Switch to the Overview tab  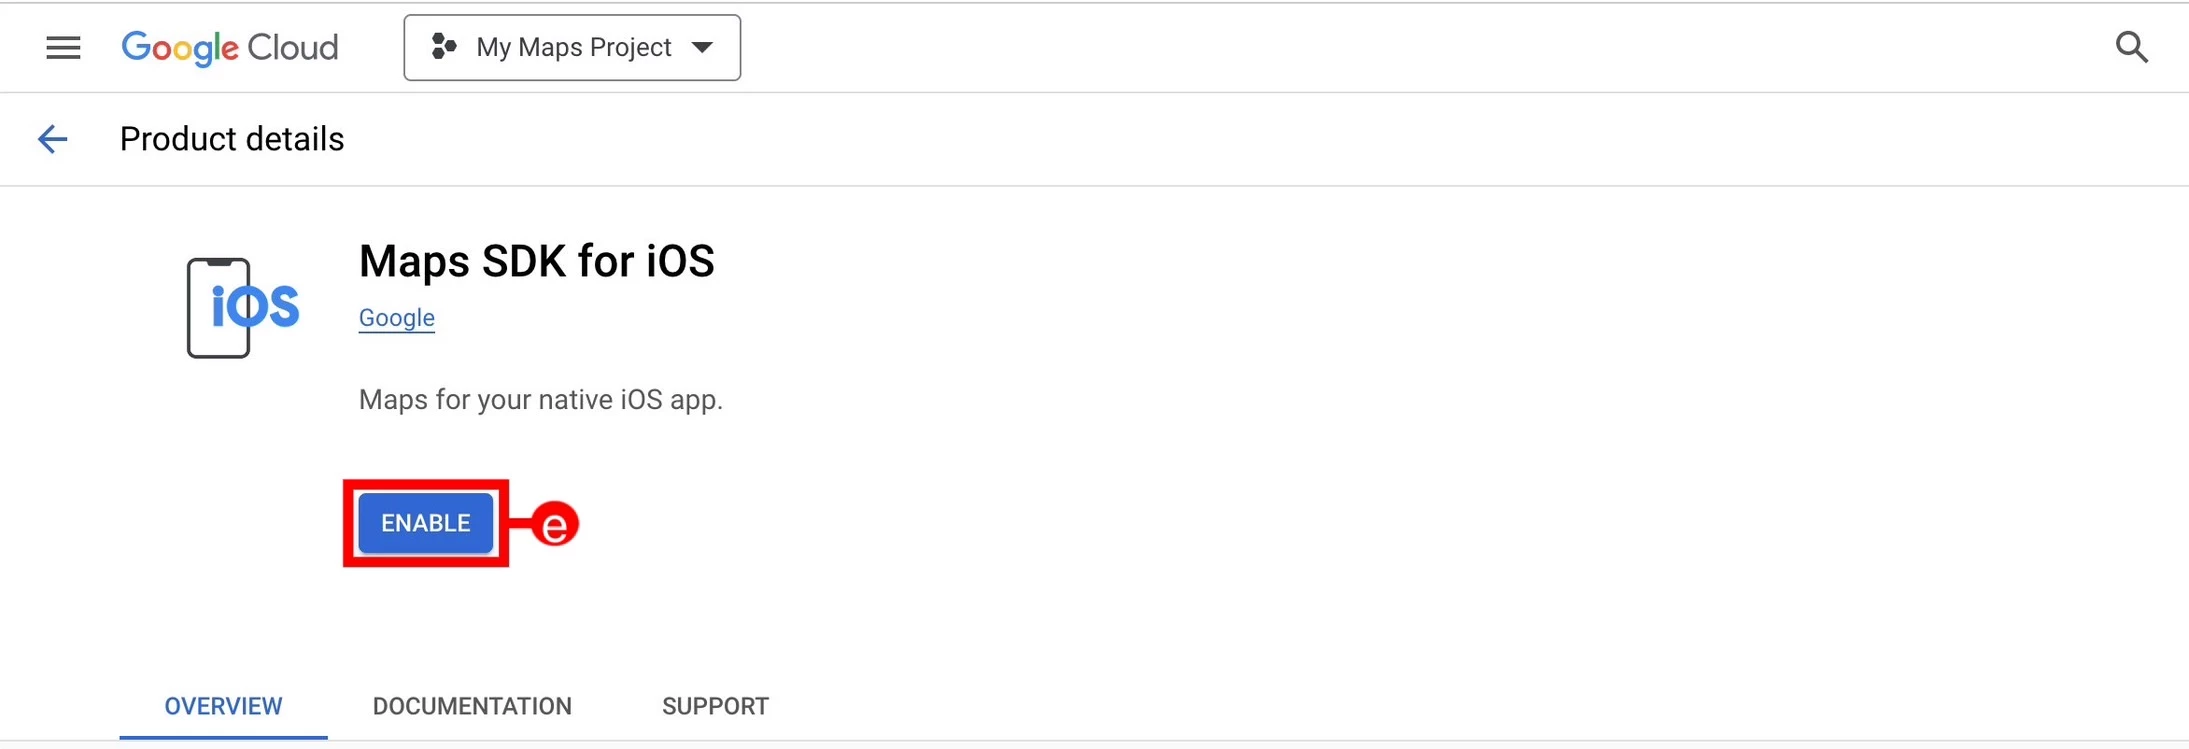(223, 706)
